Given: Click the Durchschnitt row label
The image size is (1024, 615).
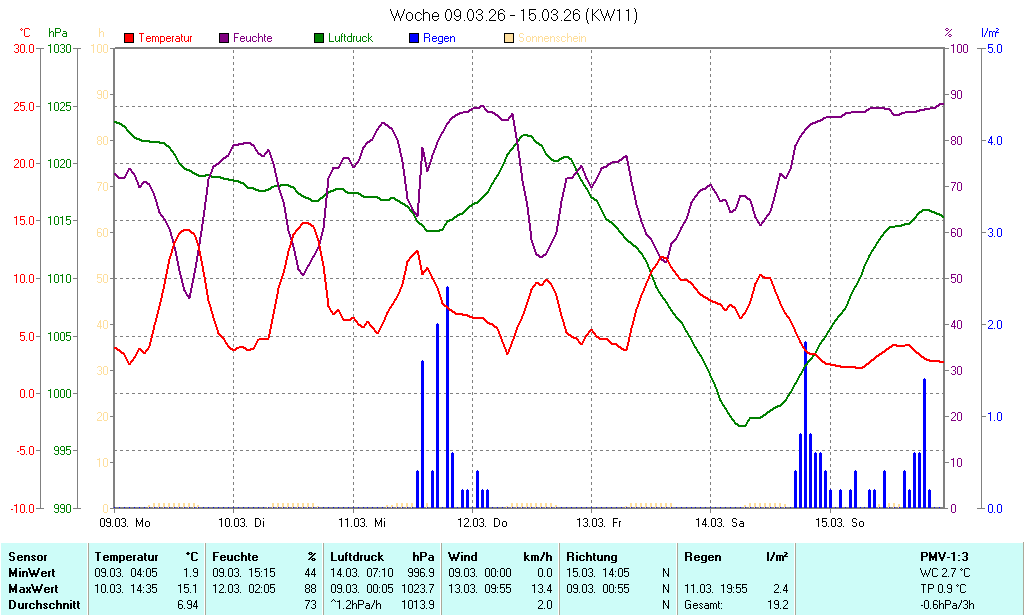Looking at the screenshot, I should pos(42,604).
